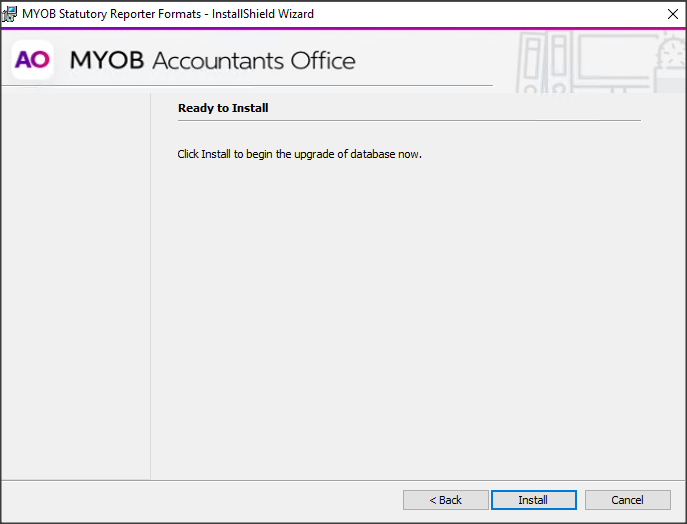This screenshot has height=524, width=687.
Task: Cancel the installation wizard
Action: coord(627,500)
